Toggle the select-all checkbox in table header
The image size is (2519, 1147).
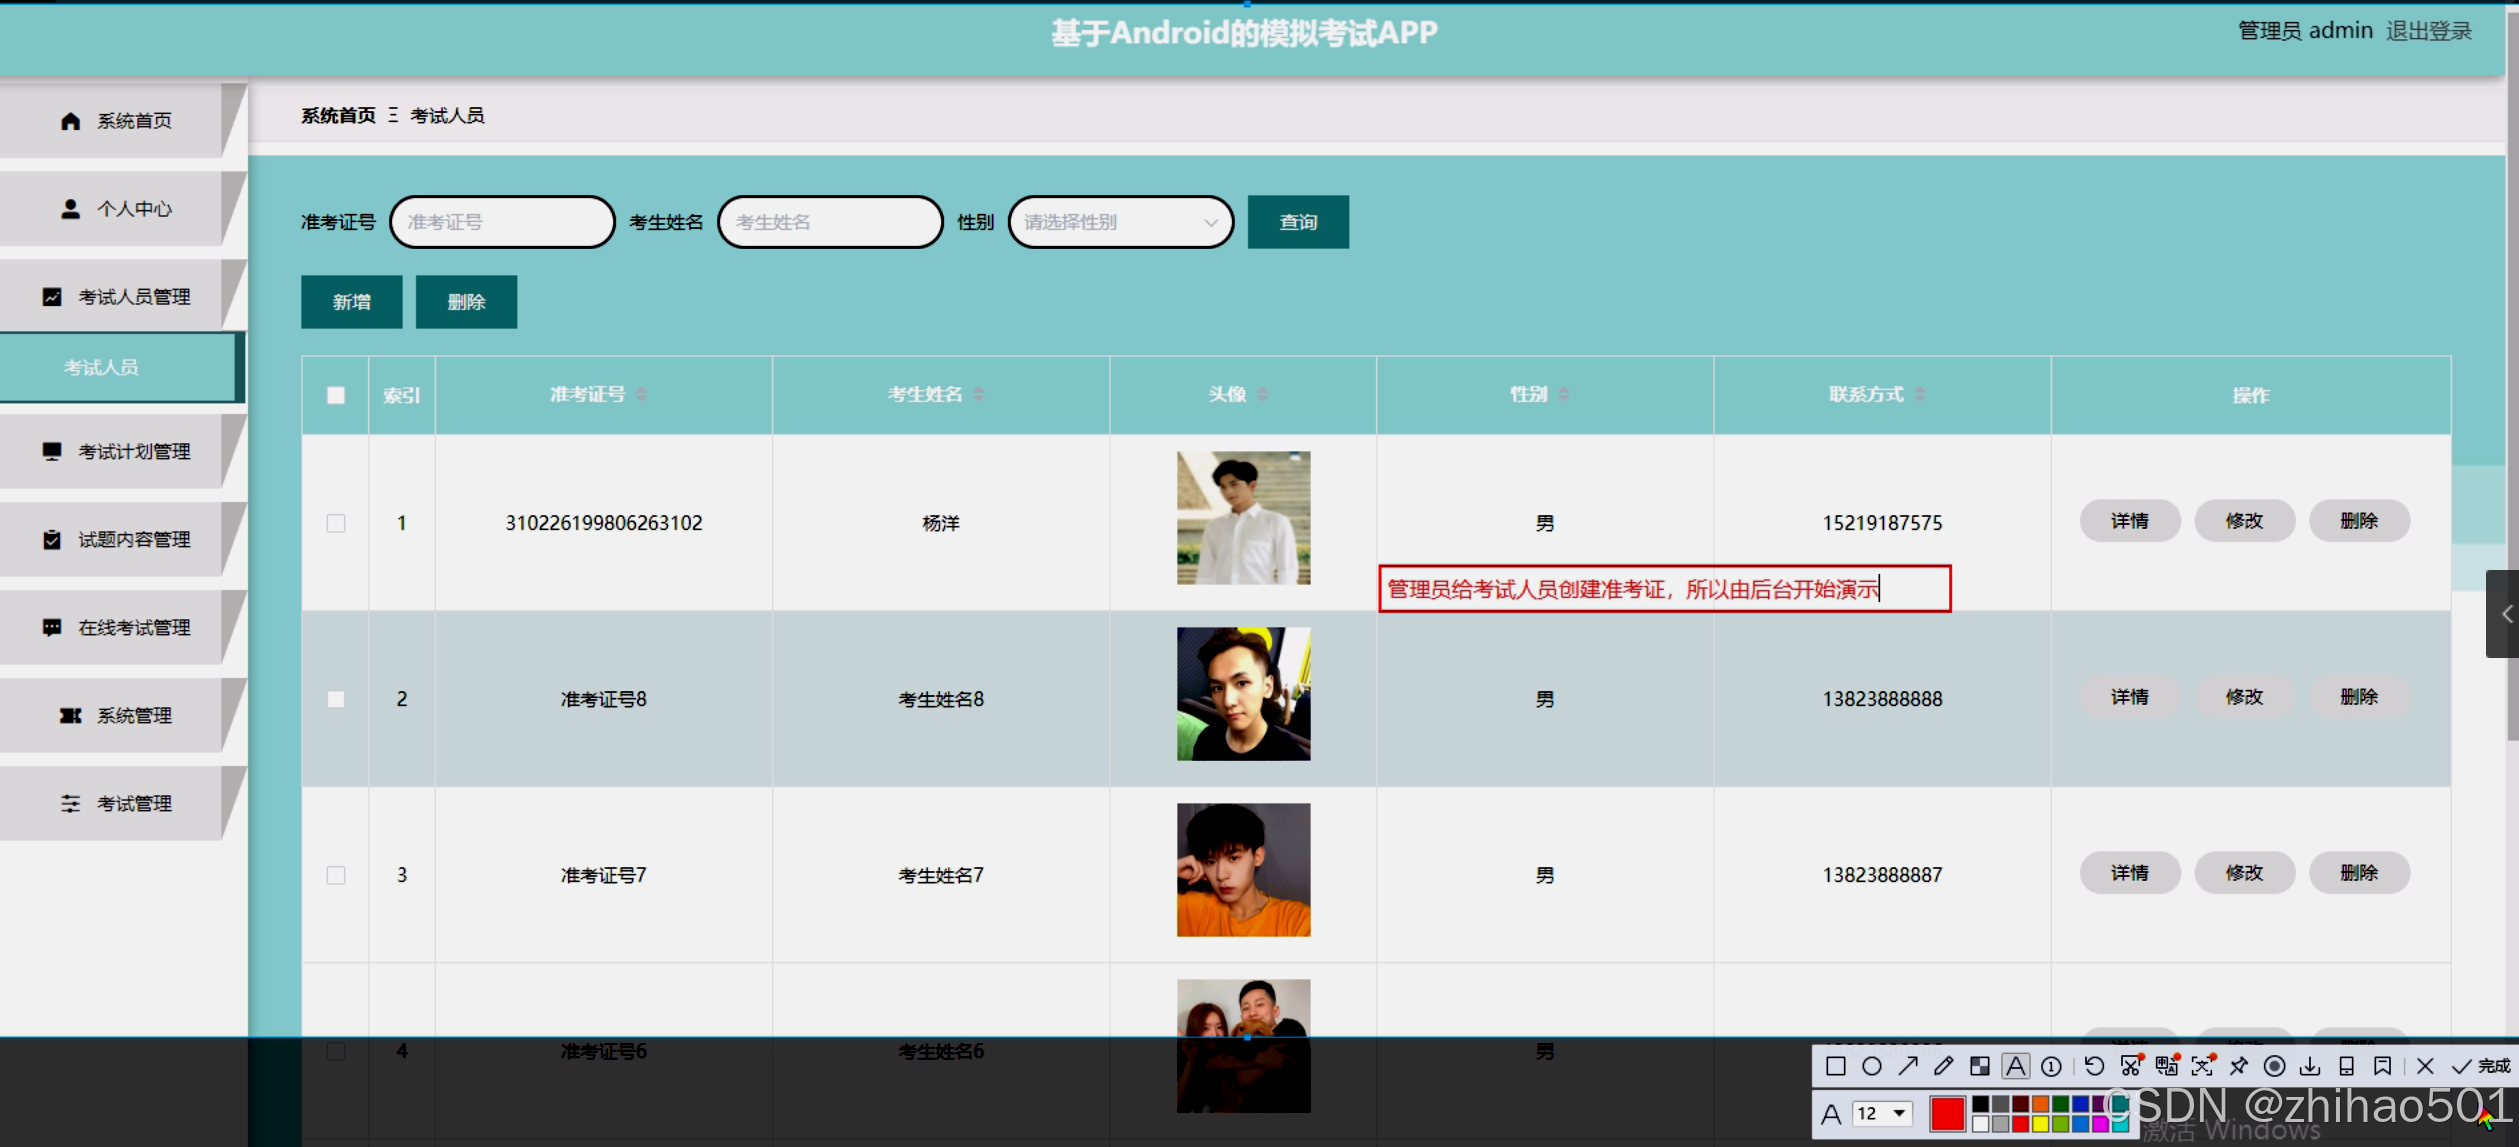tap(335, 395)
